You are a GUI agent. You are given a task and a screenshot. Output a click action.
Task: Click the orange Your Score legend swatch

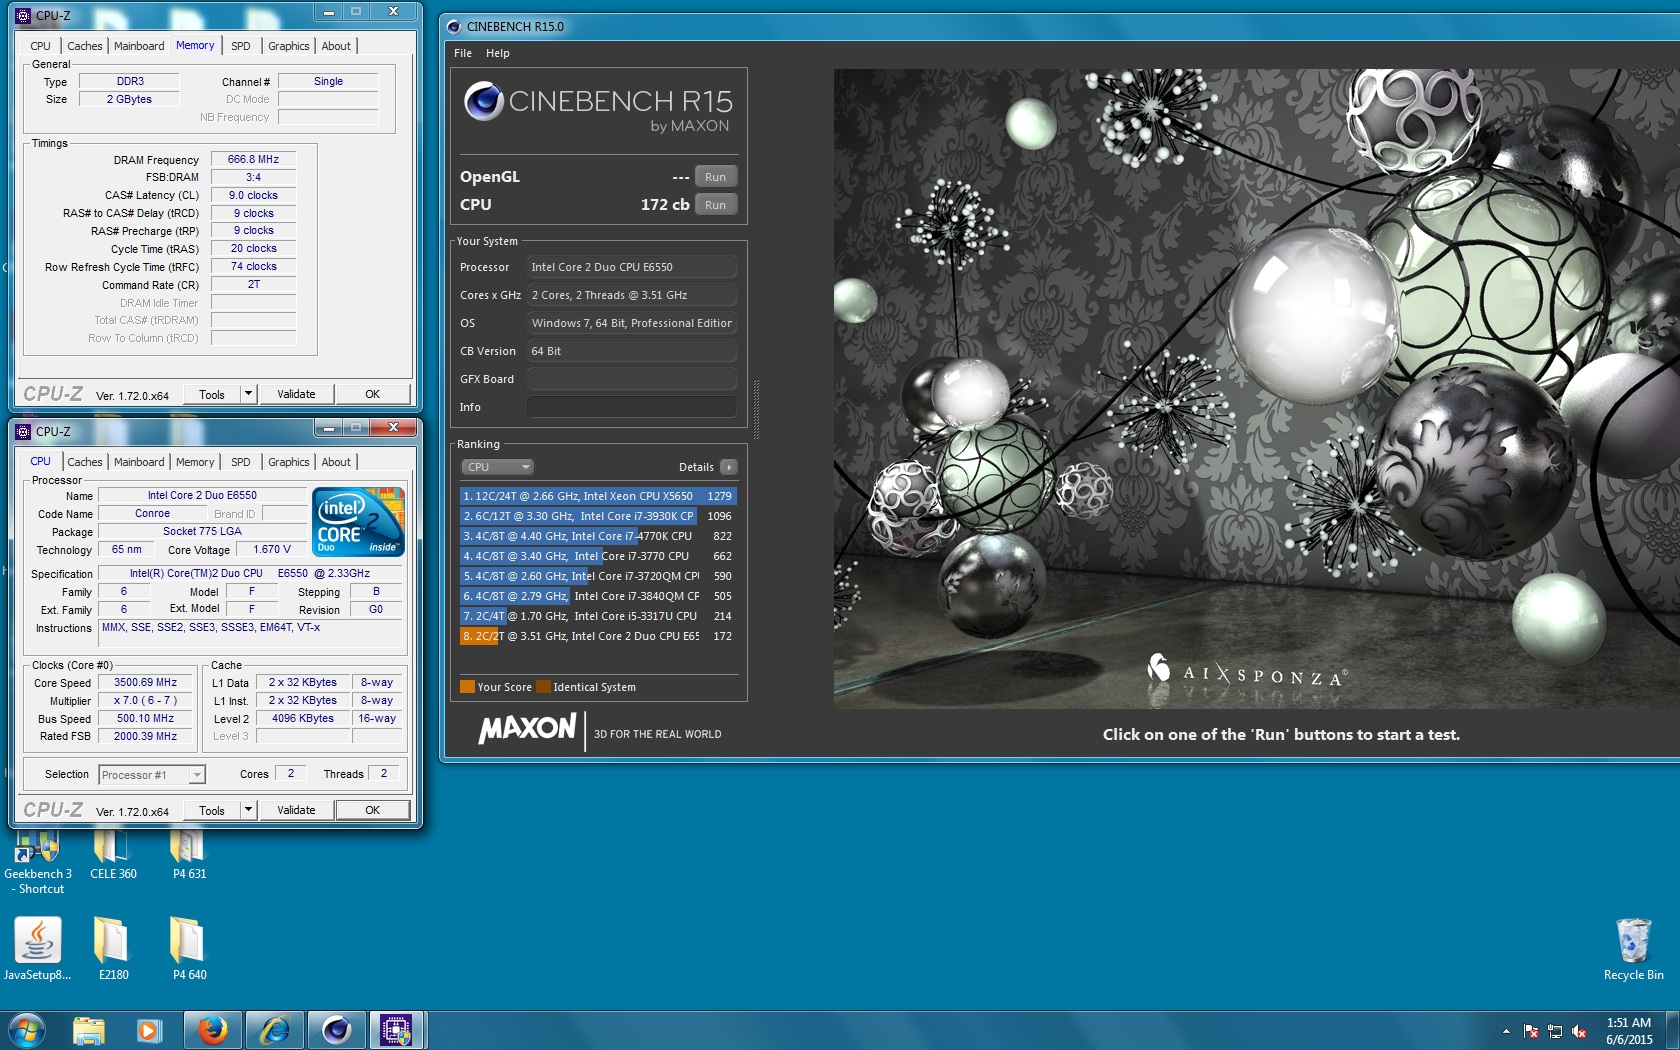pos(467,687)
